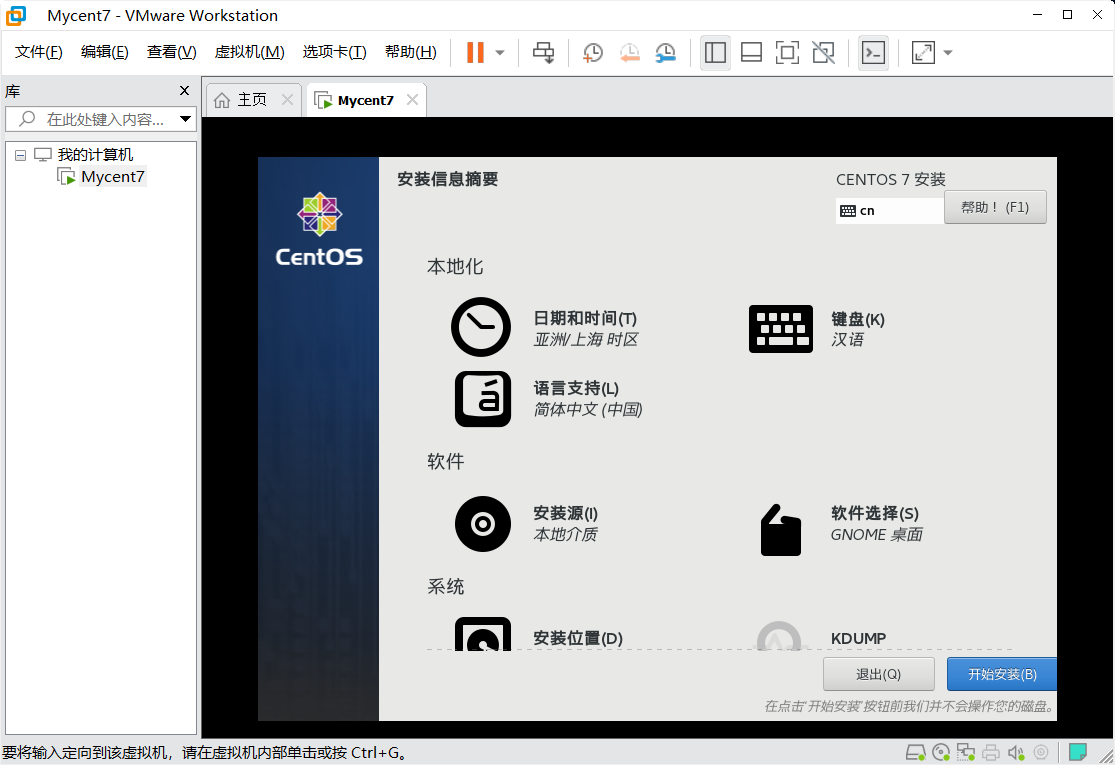
Task: Close the Mycent7 tab
Action: (x=412, y=100)
